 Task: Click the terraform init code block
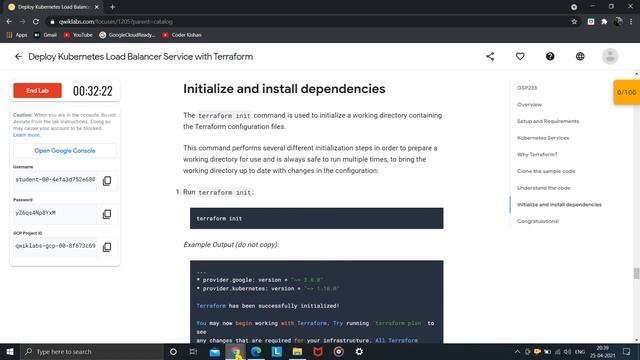tap(316, 218)
